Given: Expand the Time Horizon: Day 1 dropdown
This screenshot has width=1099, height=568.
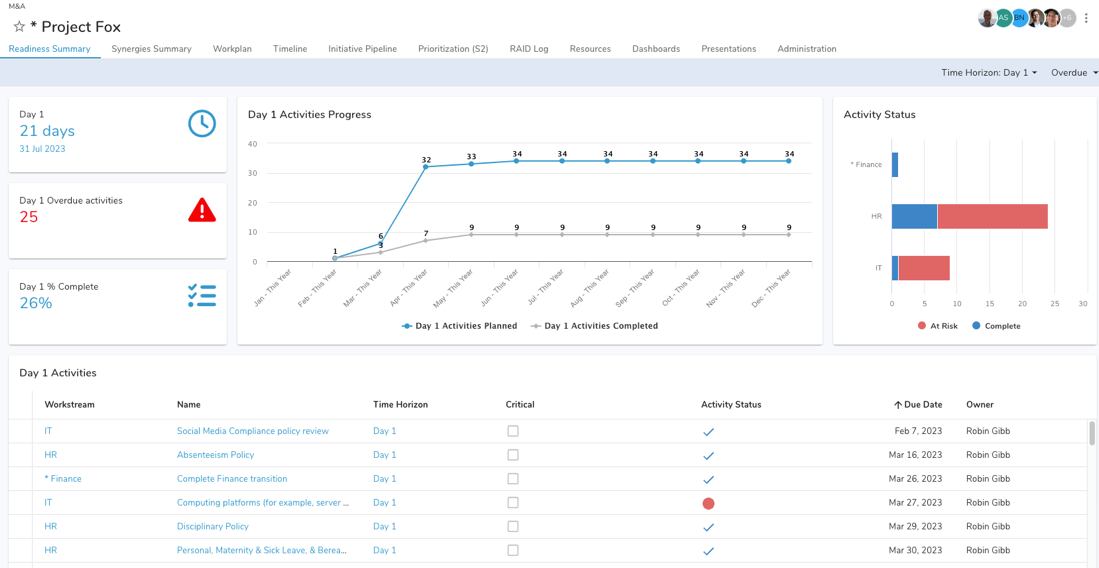Looking at the screenshot, I should 988,73.
